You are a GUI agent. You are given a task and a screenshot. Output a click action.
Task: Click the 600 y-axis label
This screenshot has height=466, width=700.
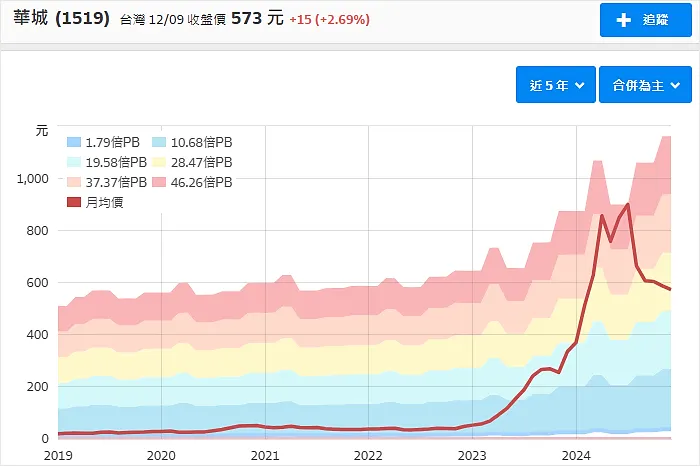coord(38,283)
